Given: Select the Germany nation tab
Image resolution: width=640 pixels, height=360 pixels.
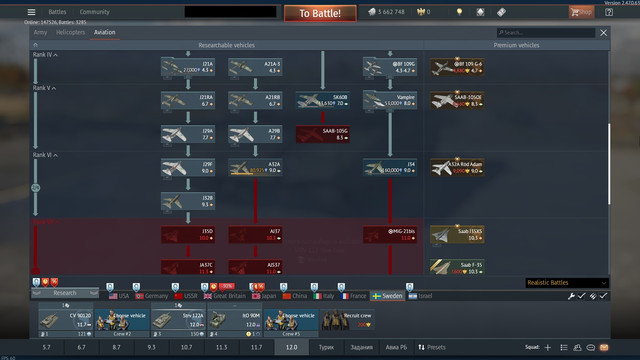Looking at the screenshot, I should (x=151, y=296).
